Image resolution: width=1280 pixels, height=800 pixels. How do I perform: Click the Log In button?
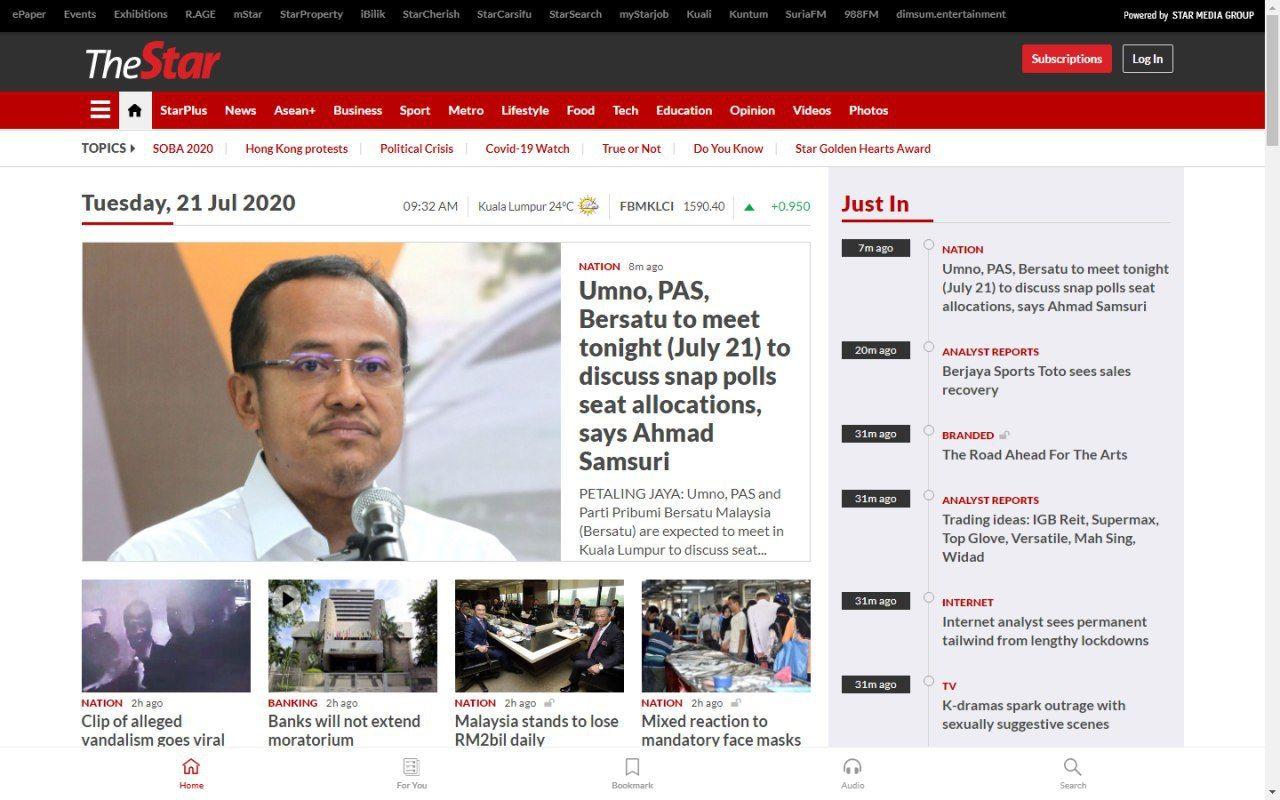click(1147, 59)
